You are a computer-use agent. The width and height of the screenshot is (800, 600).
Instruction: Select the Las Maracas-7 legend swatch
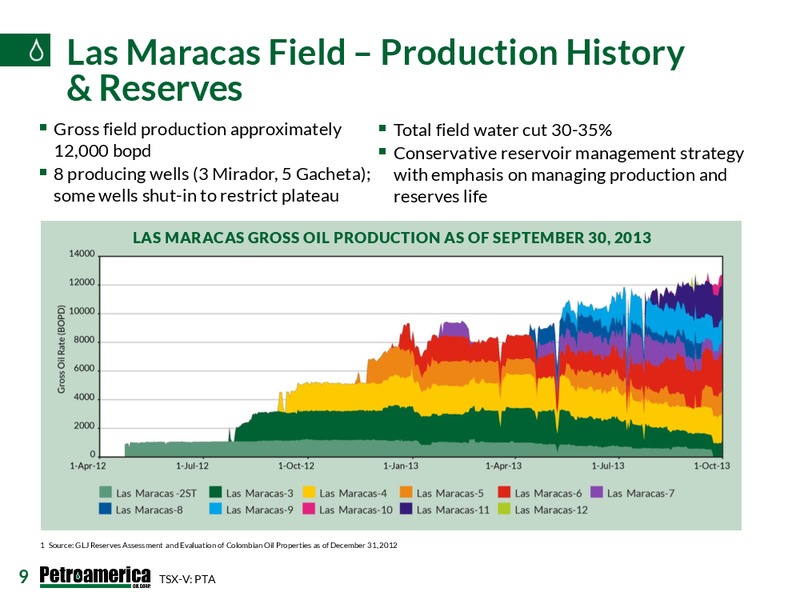pyautogui.click(x=596, y=492)
